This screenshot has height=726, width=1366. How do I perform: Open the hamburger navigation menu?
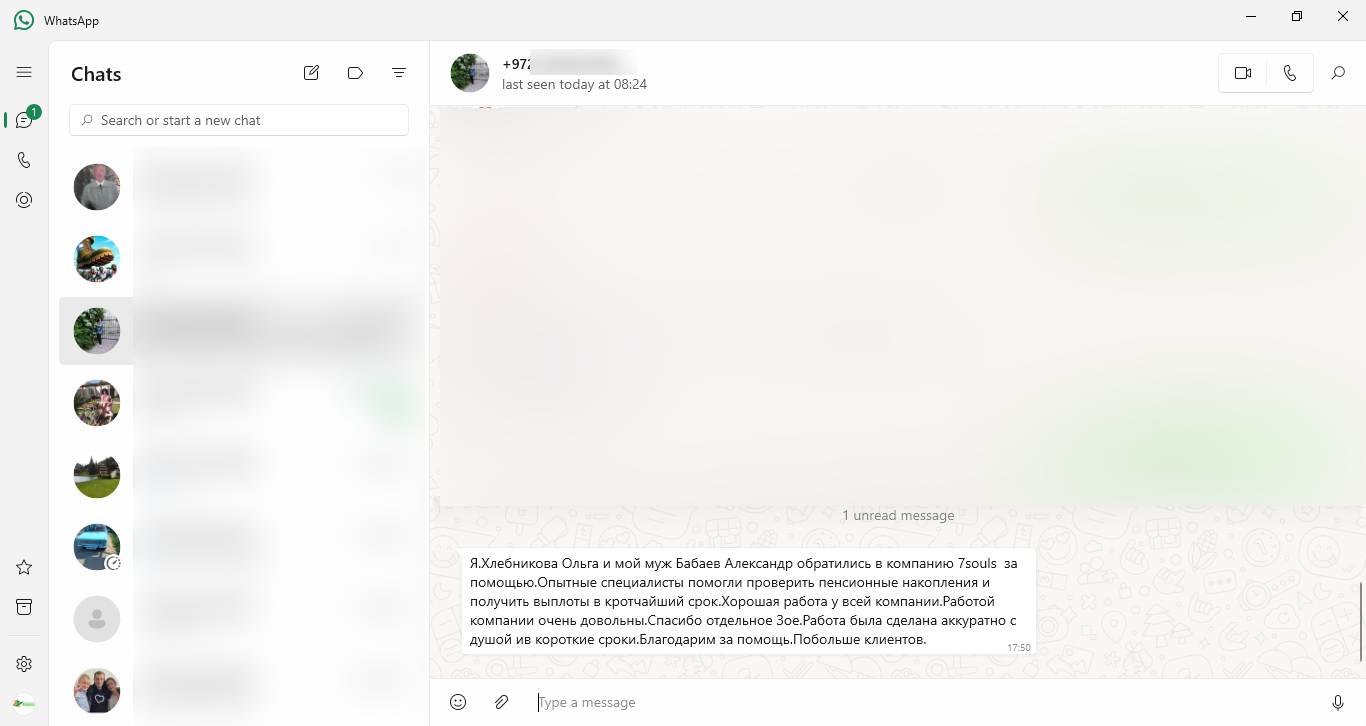coord(24,72)
